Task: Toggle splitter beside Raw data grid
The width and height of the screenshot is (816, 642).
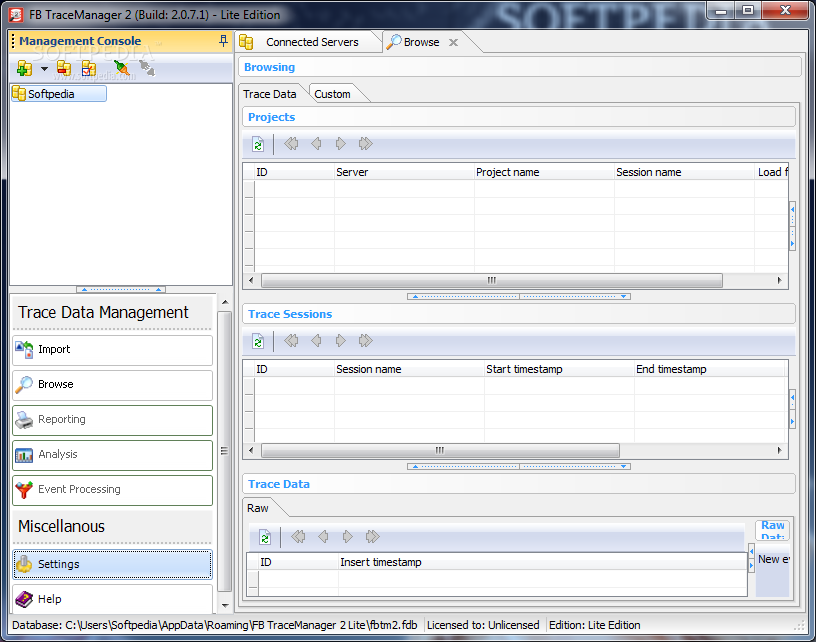Action: (751, 558)
